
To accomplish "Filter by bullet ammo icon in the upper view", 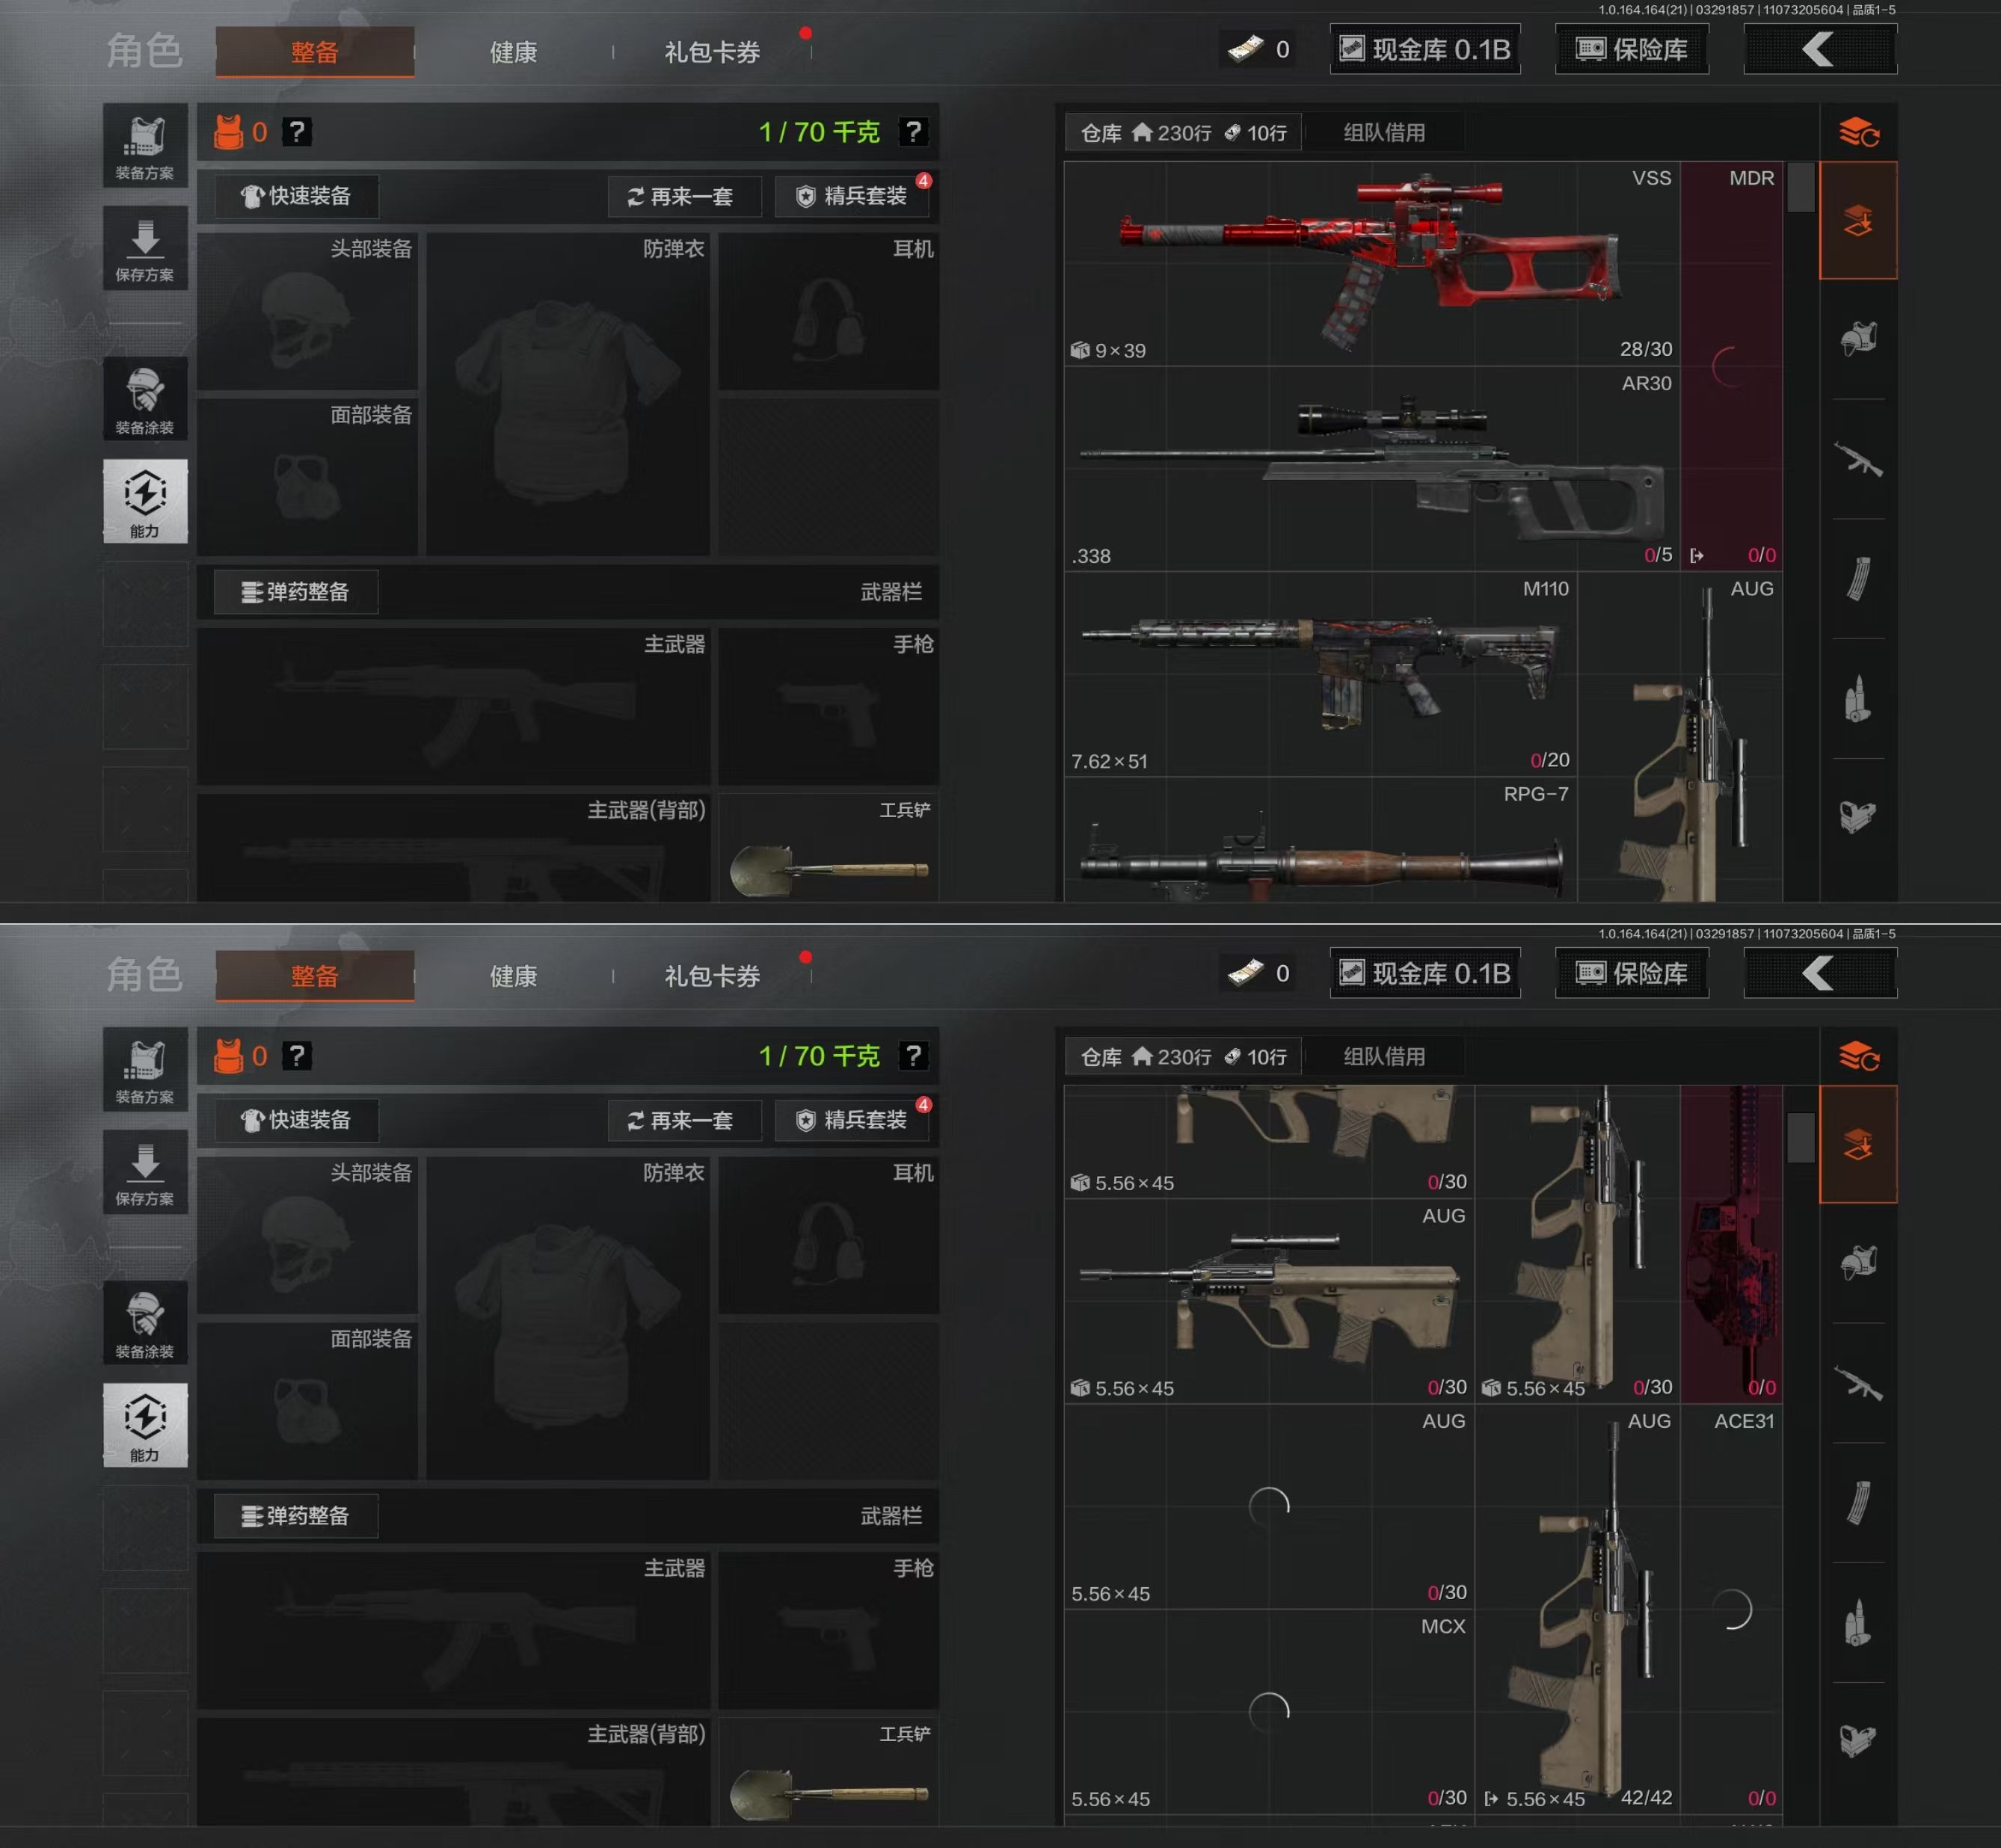I will coord(1858,698).
